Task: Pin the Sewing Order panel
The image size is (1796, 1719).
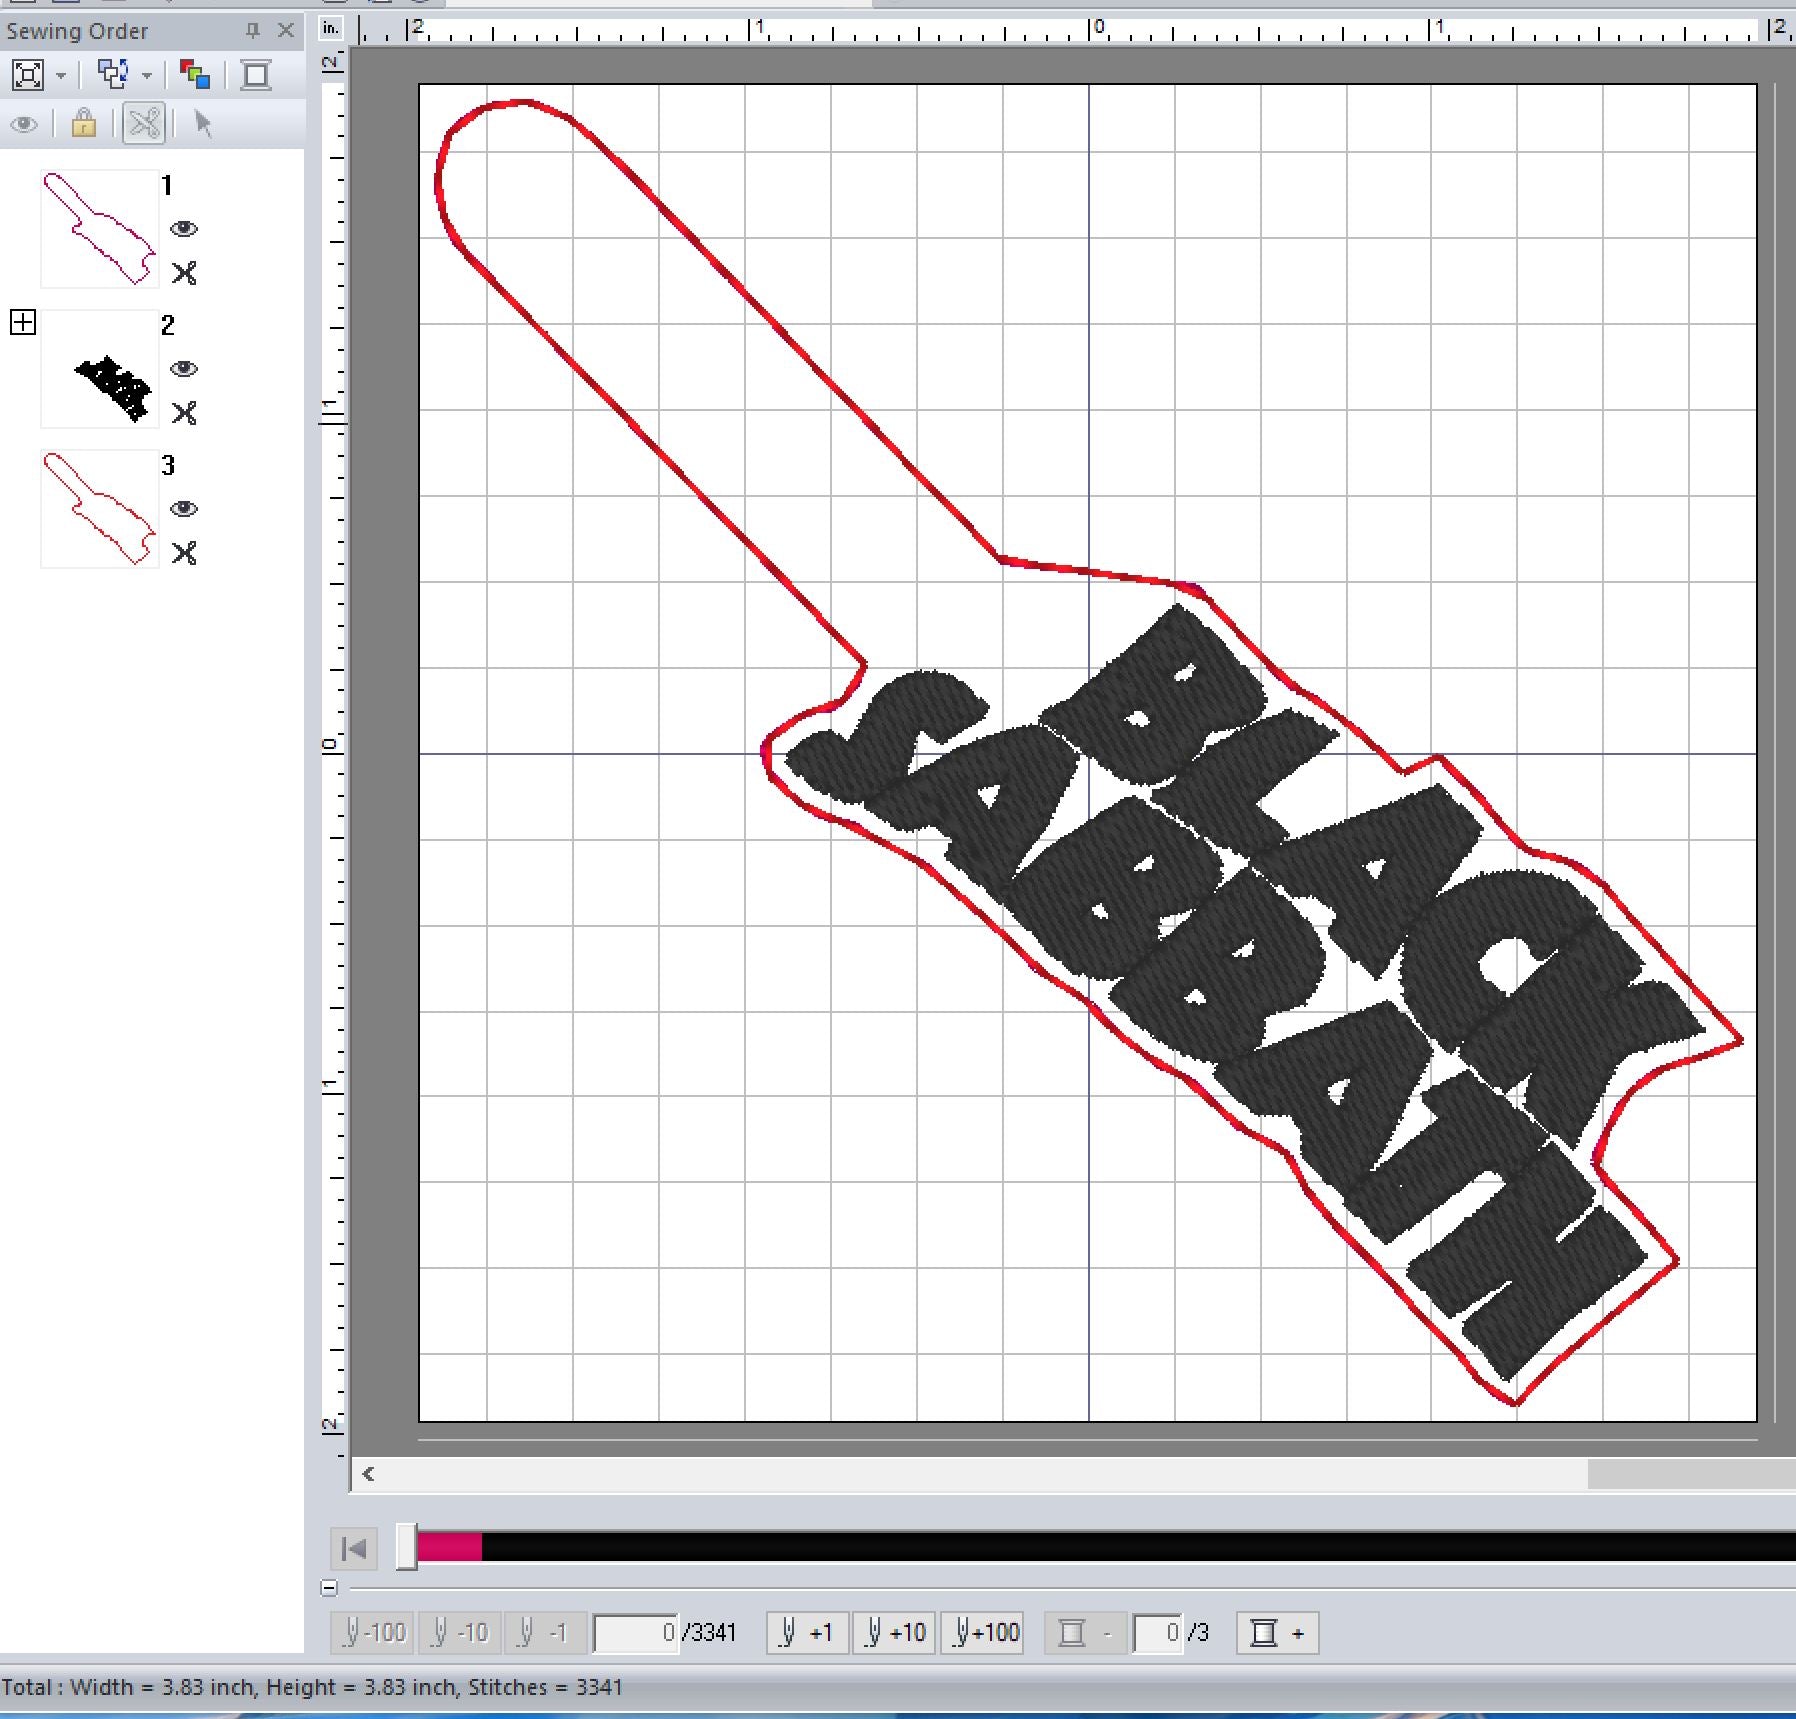Action: [x=253, y=31]
